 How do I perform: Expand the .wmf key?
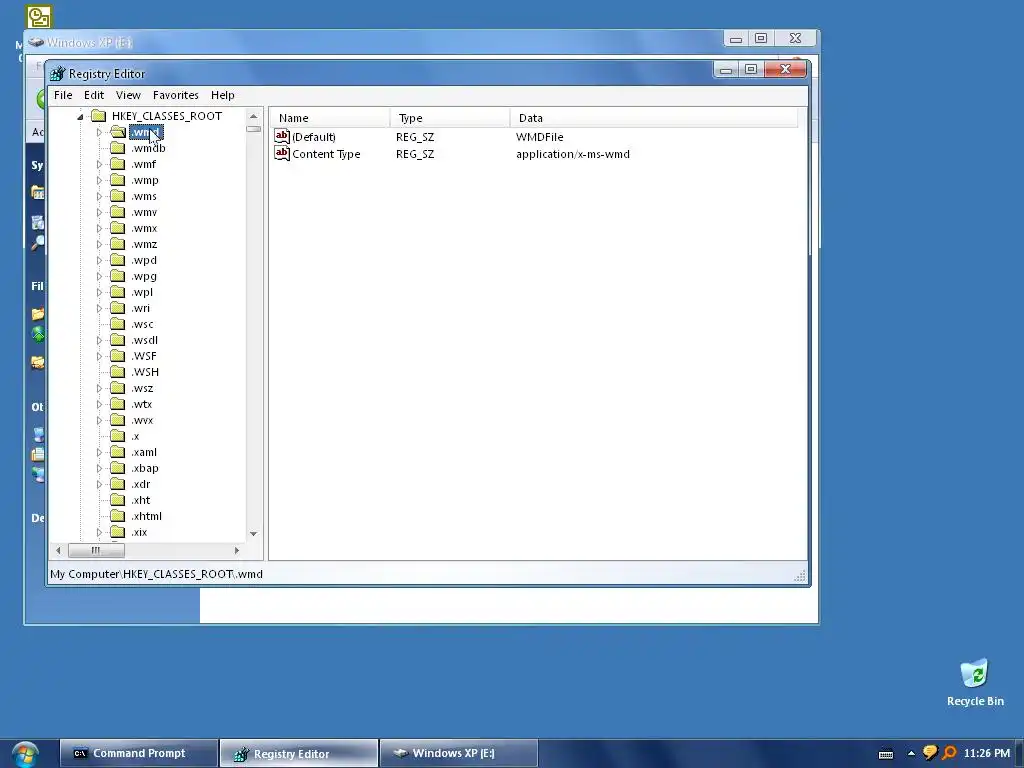click(99, 165)
